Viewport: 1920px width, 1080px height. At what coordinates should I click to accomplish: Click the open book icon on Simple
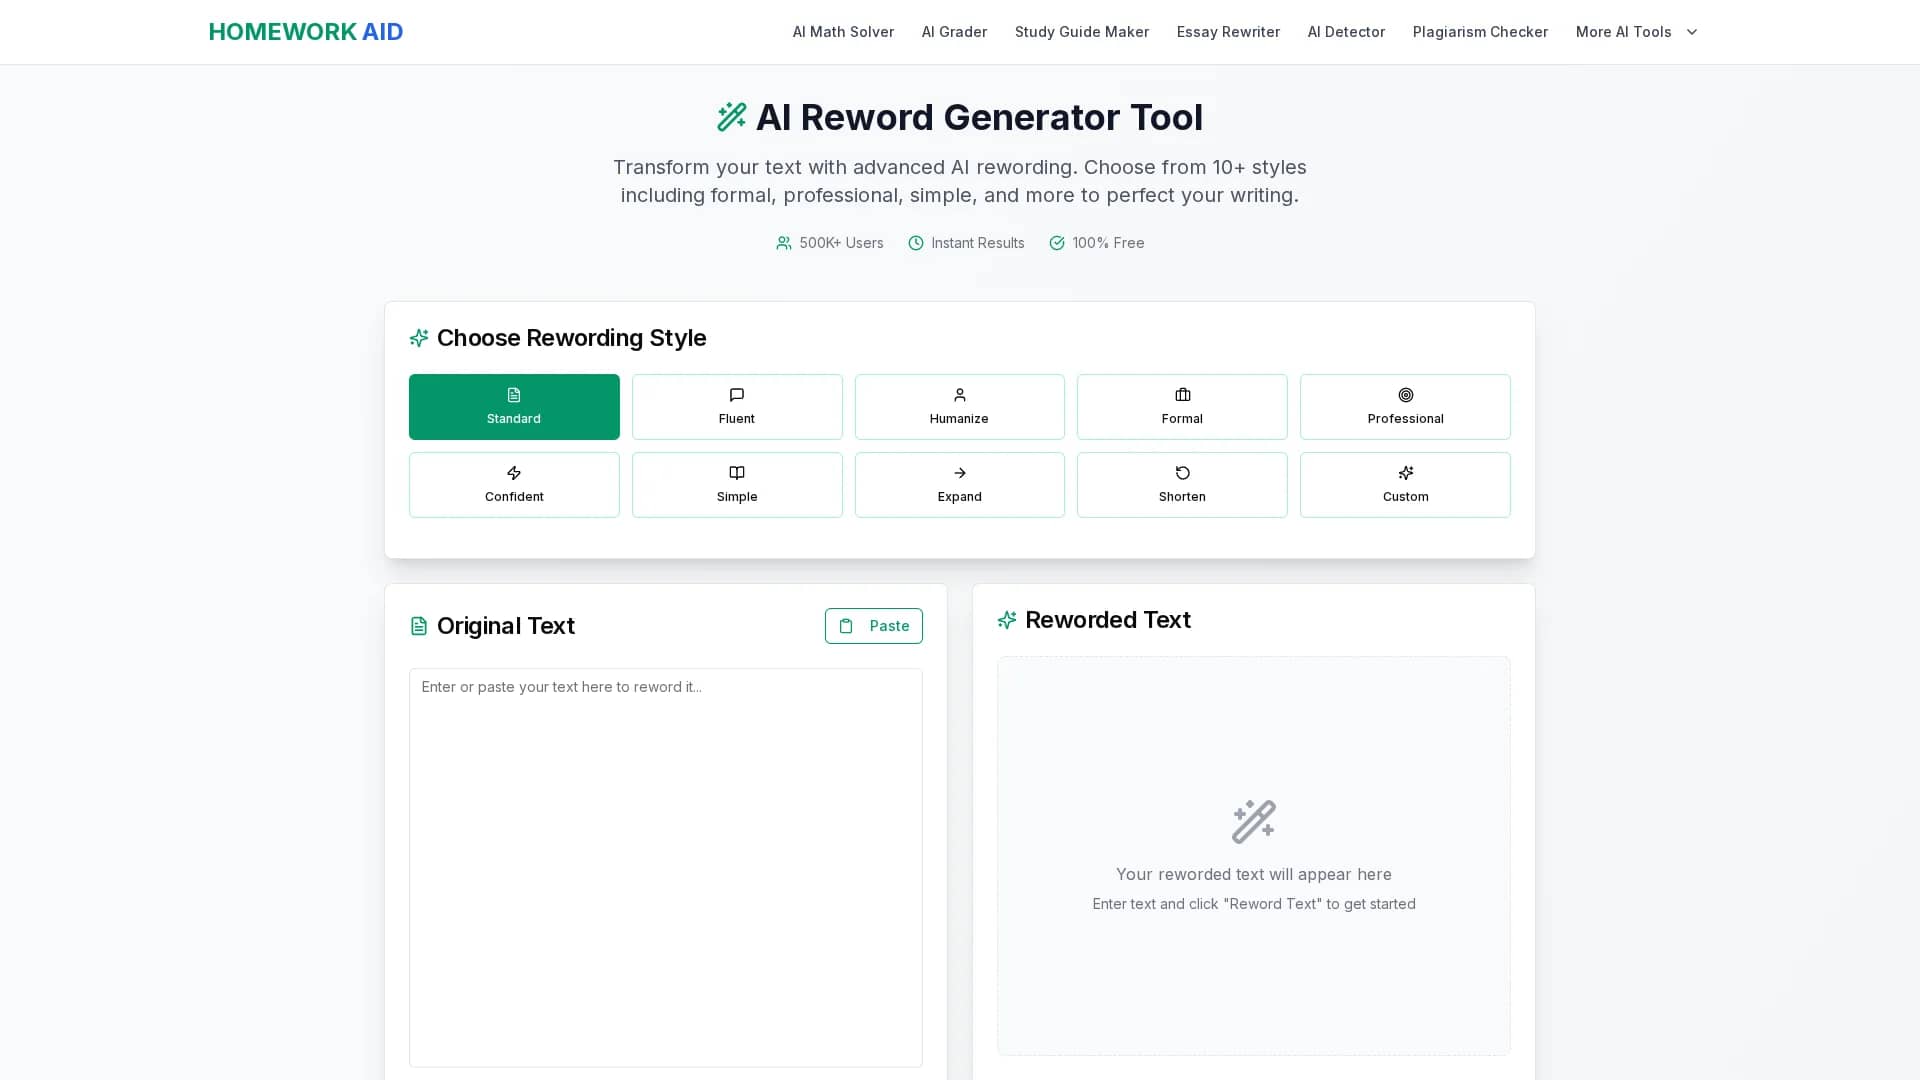pos(737,473)
